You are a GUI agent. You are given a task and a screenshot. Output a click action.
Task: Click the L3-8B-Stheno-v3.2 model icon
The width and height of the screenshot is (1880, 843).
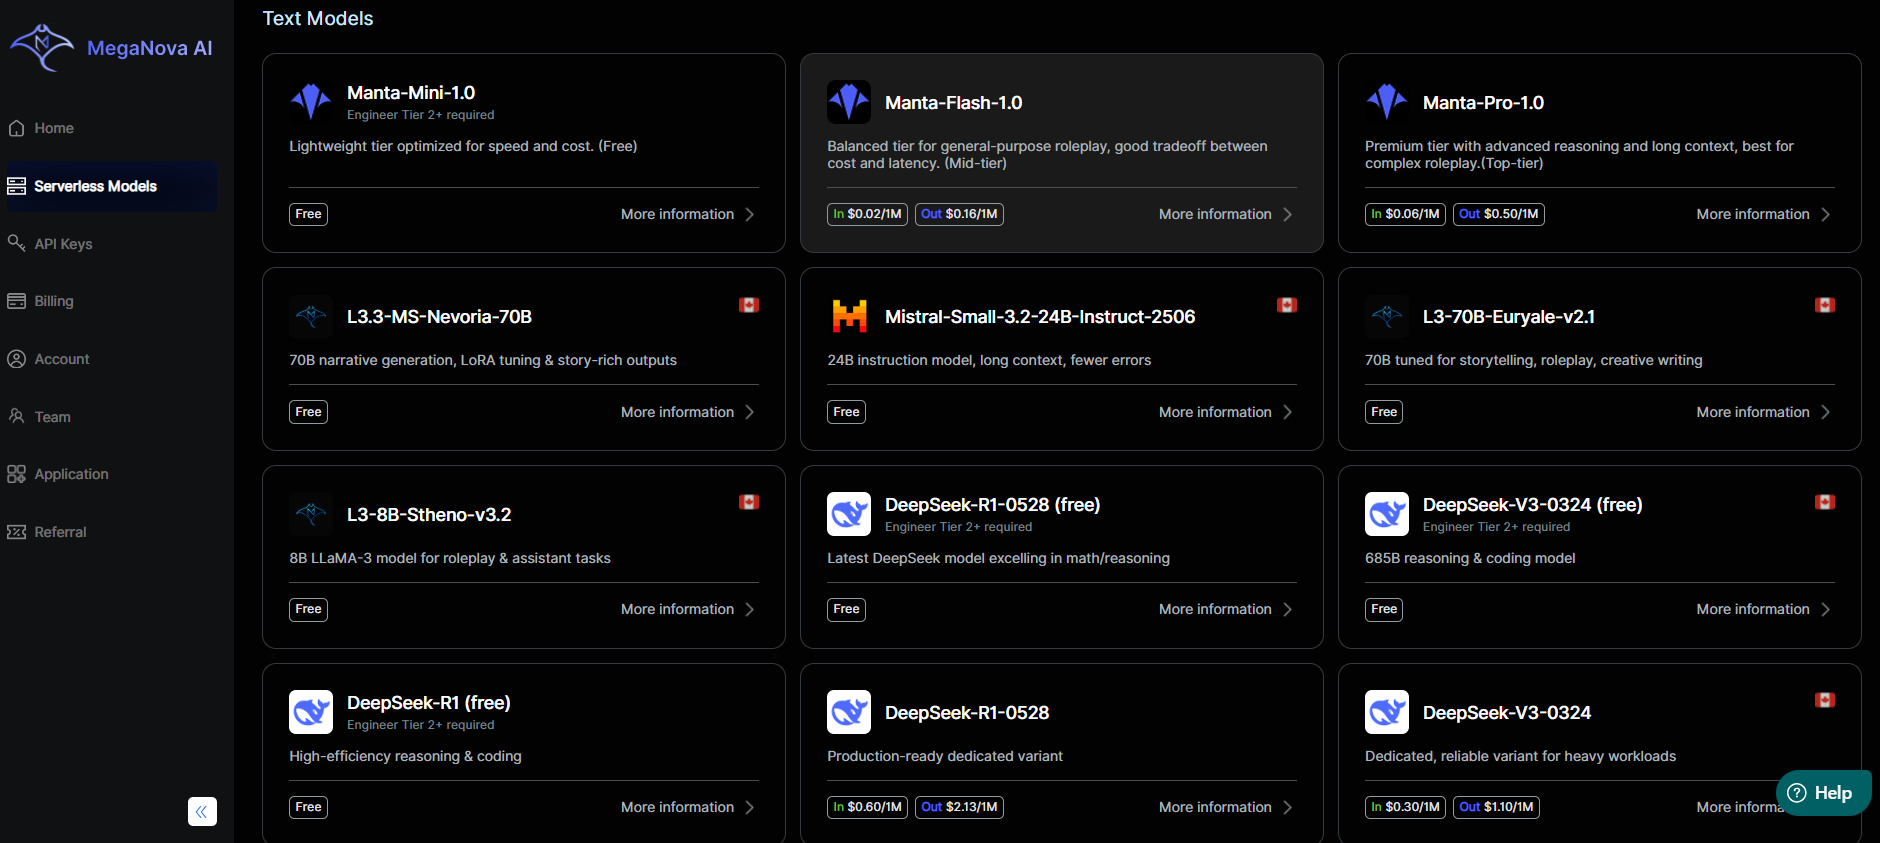point(310,514)
